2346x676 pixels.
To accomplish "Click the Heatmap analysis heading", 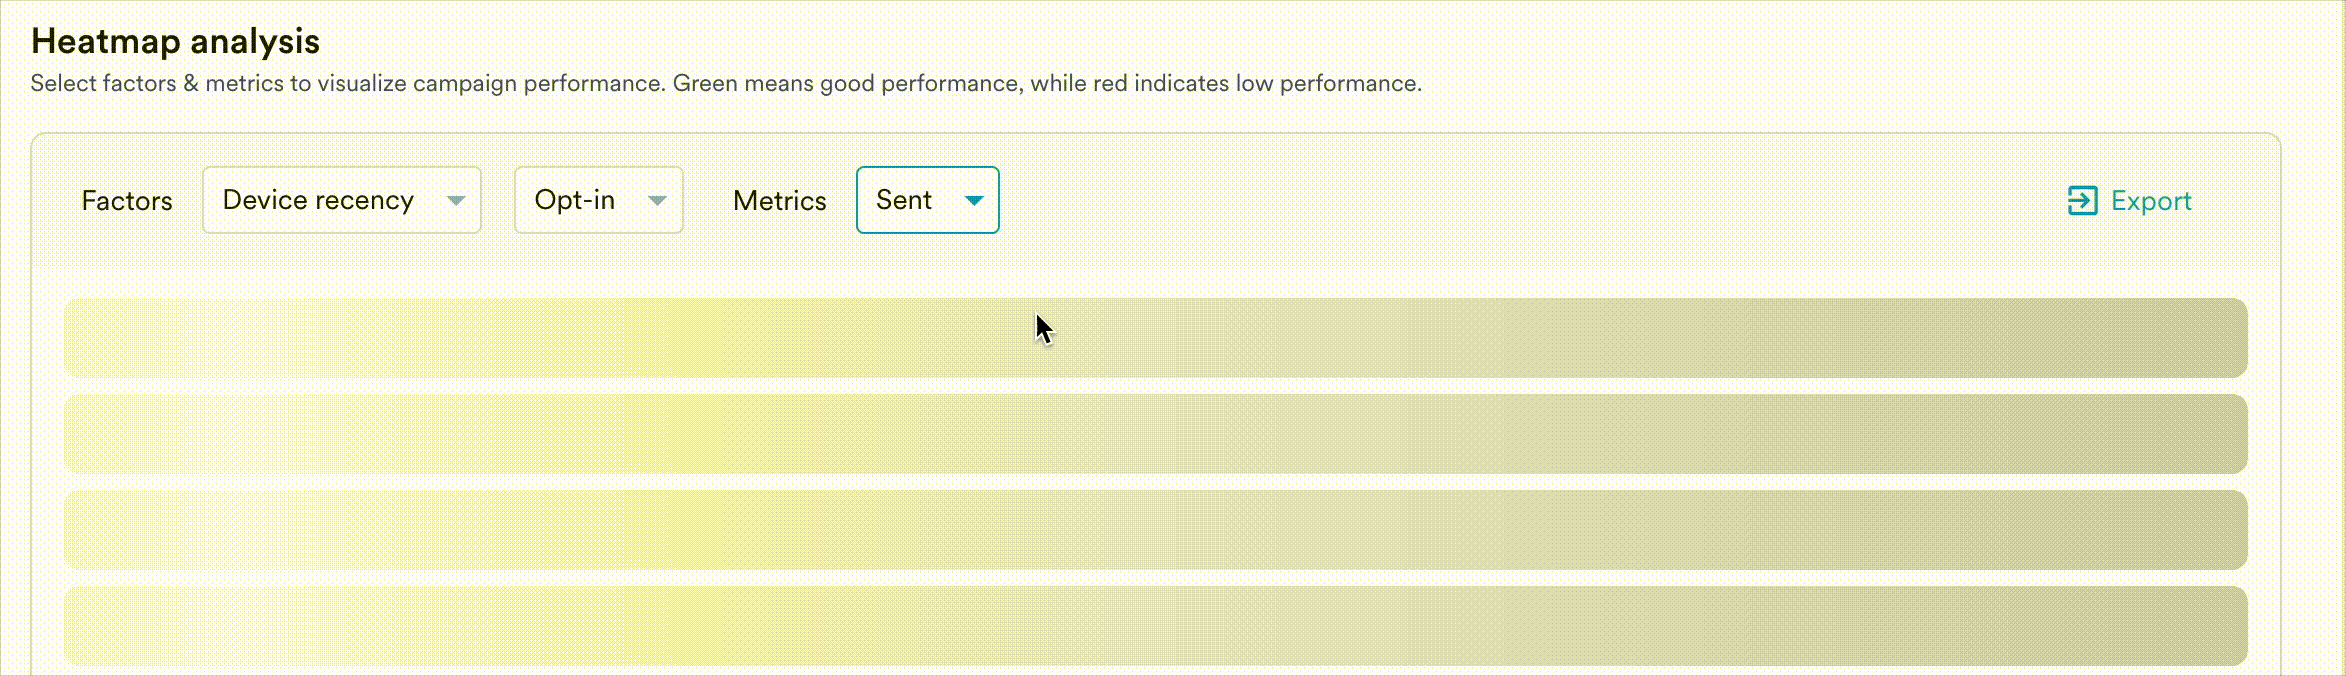I will (x=175, y=41).
